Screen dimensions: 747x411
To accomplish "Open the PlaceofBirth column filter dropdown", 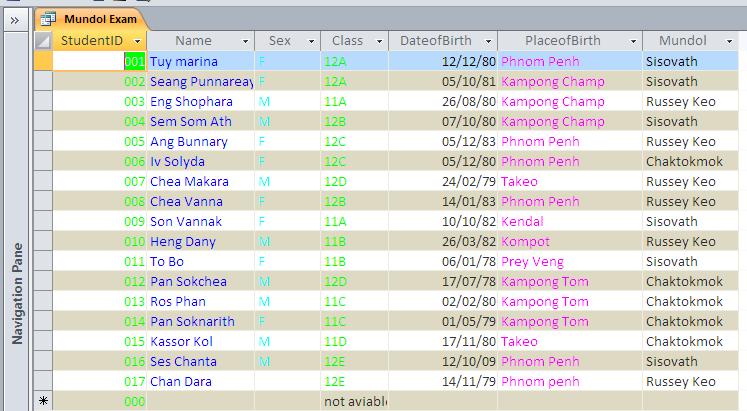I will tap(633, 41).
